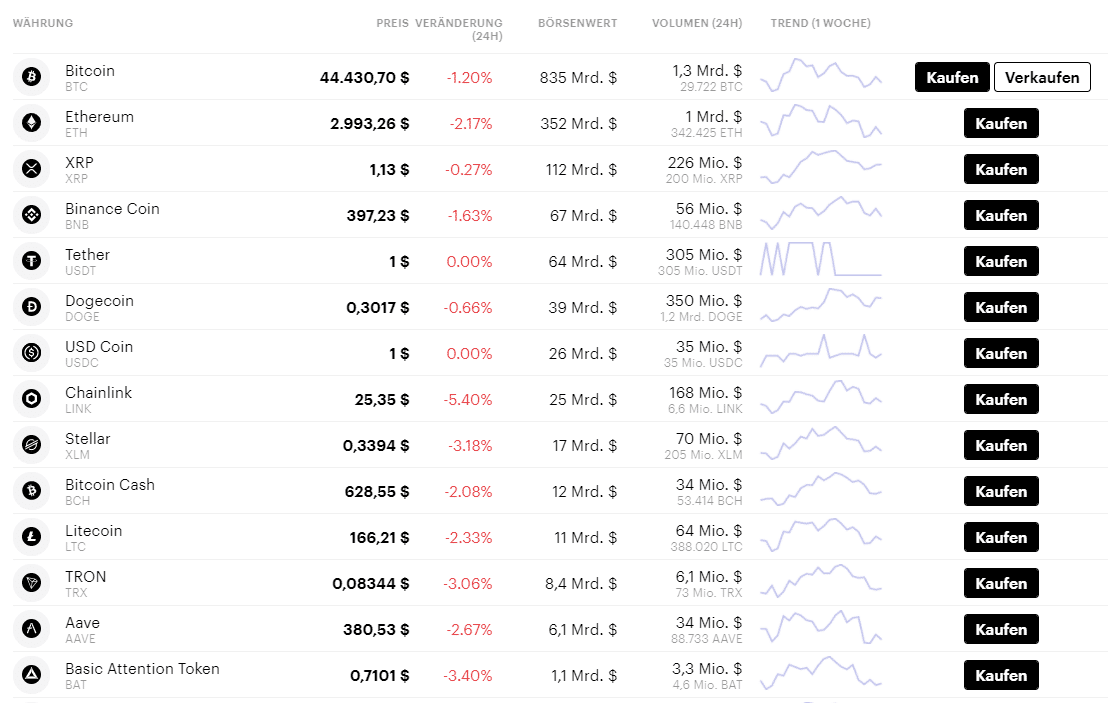Click the Bitcoin price 44.430,70 $
Viewport: 1112px width, 703px height.
coord(365,78)
